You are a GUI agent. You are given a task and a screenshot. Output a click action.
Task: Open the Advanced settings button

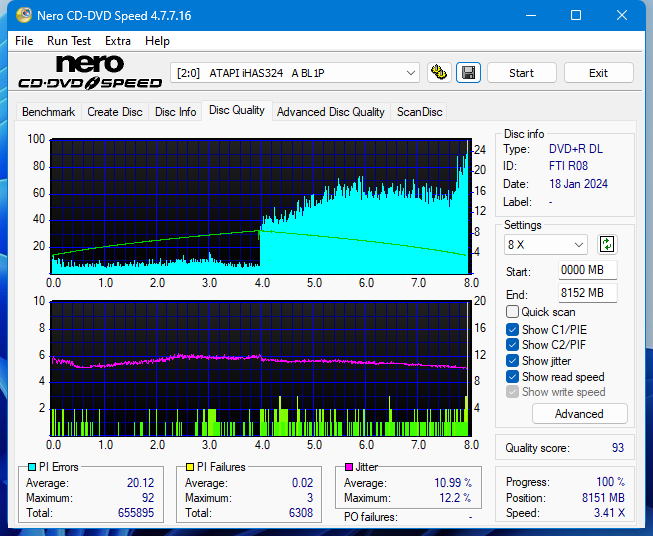click(x=579, y=414)
